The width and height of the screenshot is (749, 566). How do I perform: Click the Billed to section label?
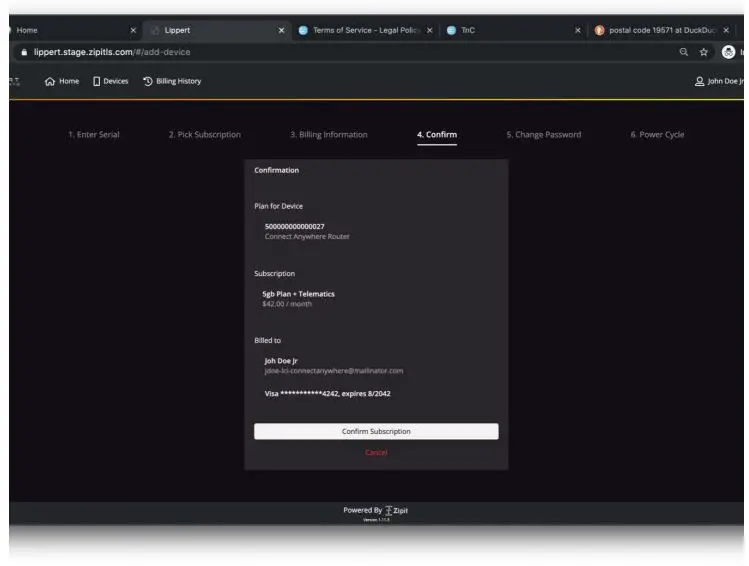[x=268, y=341]
